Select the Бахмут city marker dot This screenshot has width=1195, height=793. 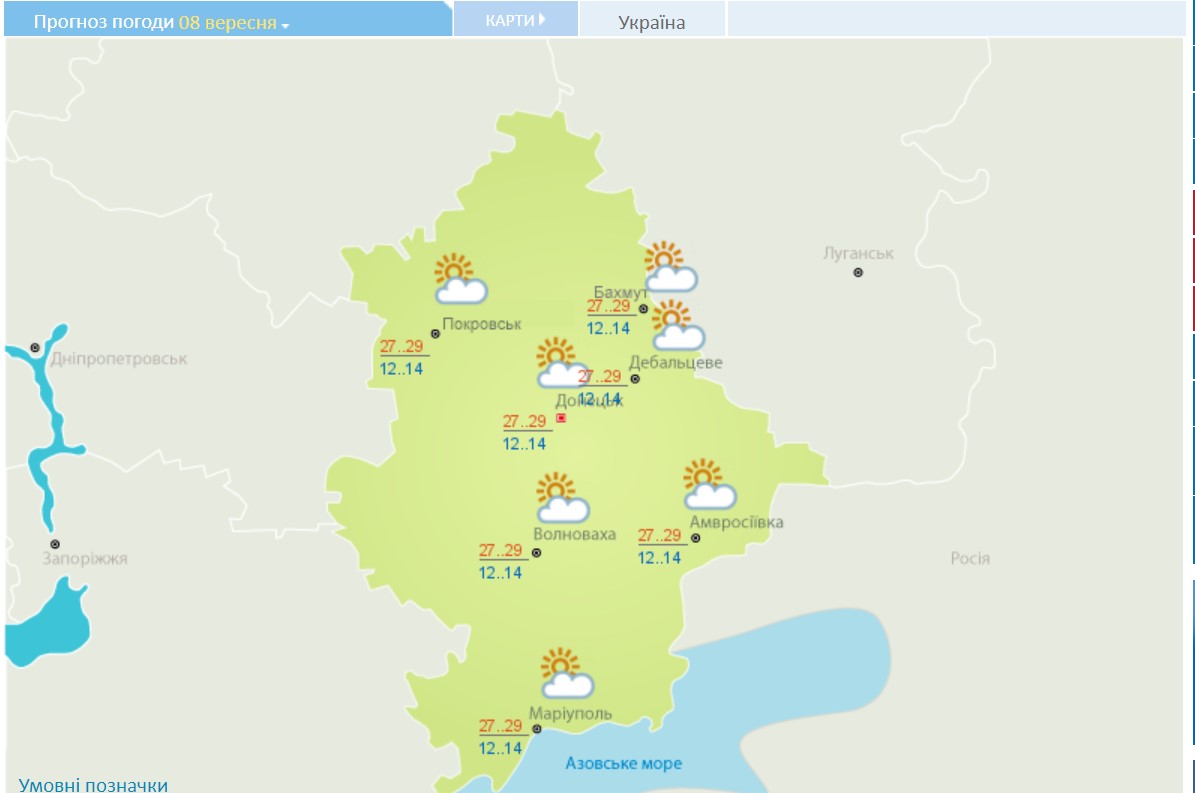click(x=643, y=309)
